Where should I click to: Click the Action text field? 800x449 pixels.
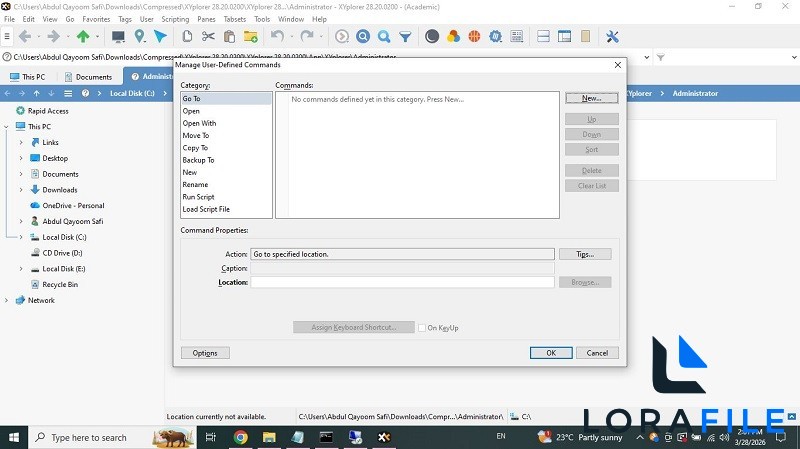click(x=402, y=254)
